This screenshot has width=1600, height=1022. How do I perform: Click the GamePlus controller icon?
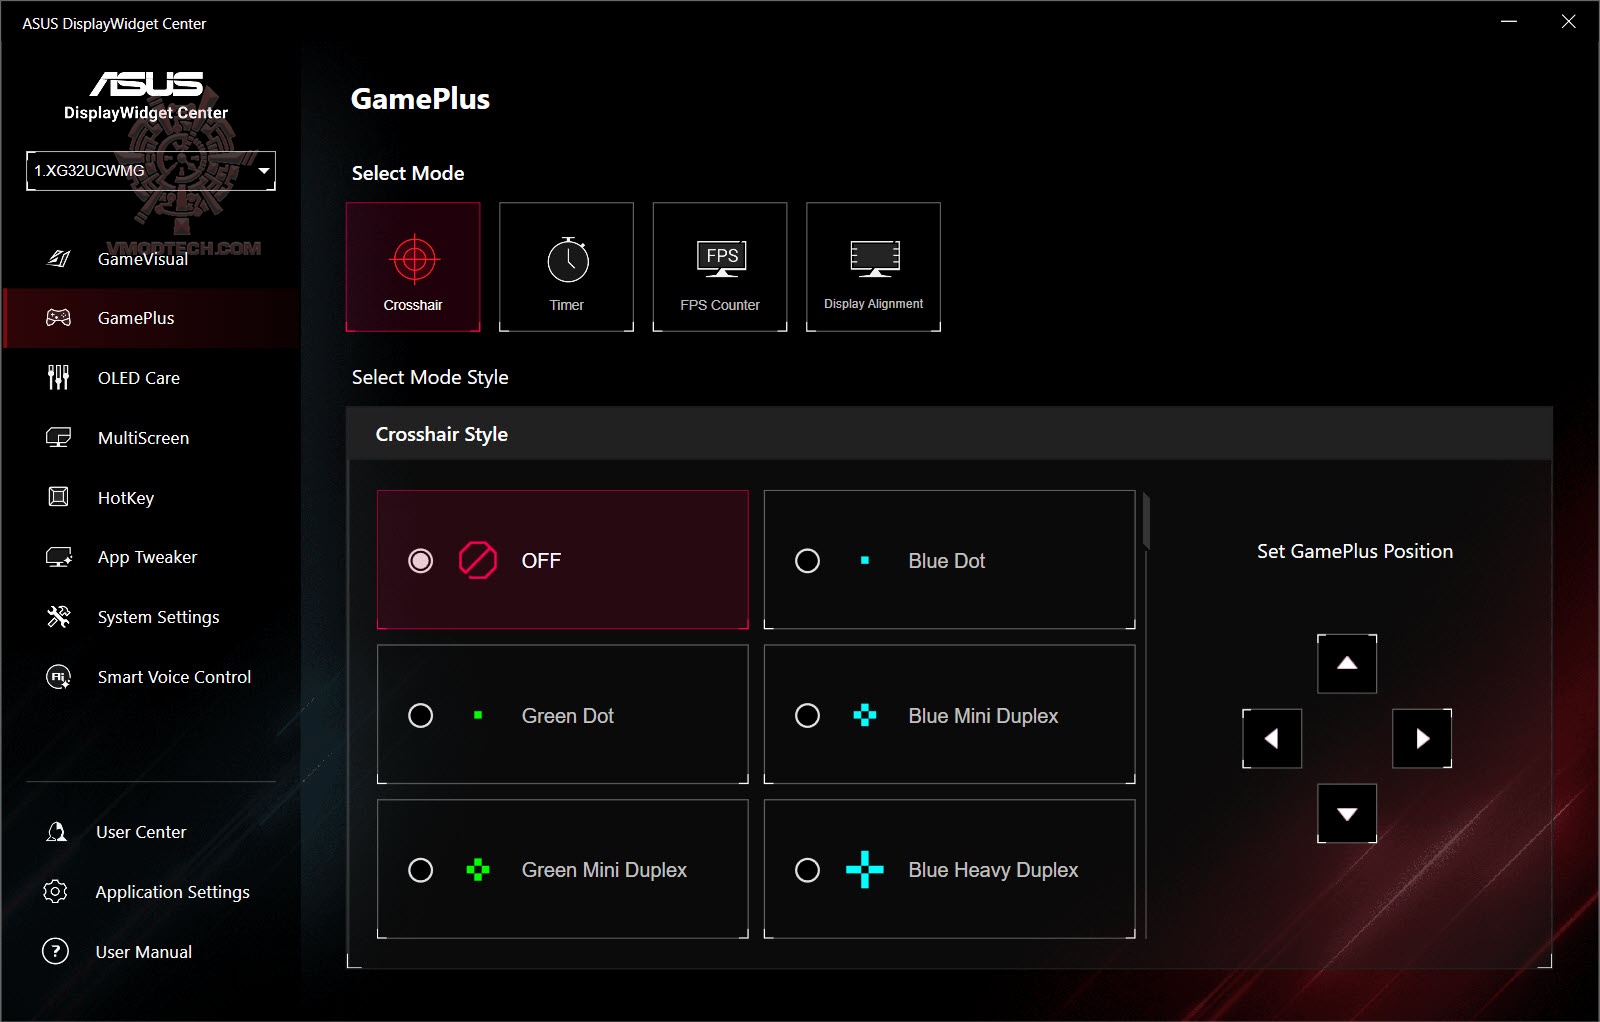(59, 318)
